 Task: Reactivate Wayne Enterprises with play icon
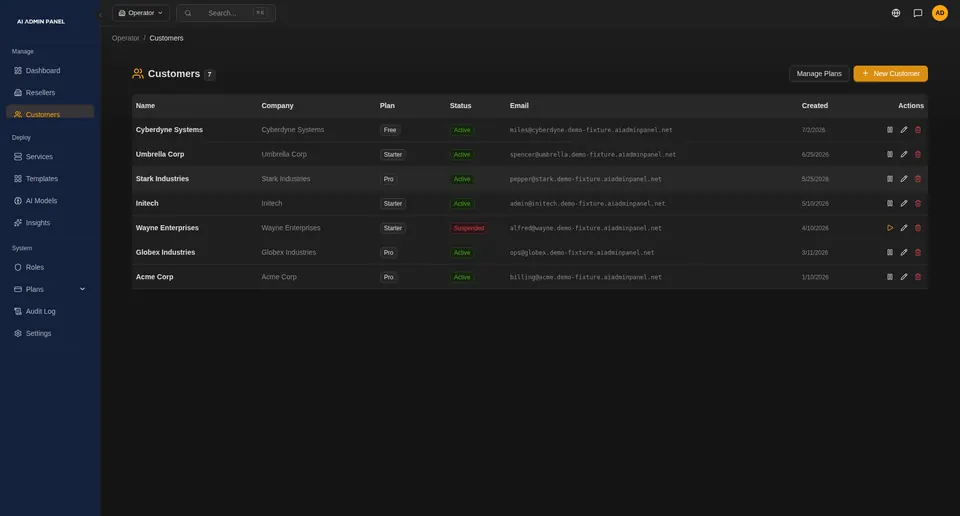pyautogui.click(x=890, y=228)
